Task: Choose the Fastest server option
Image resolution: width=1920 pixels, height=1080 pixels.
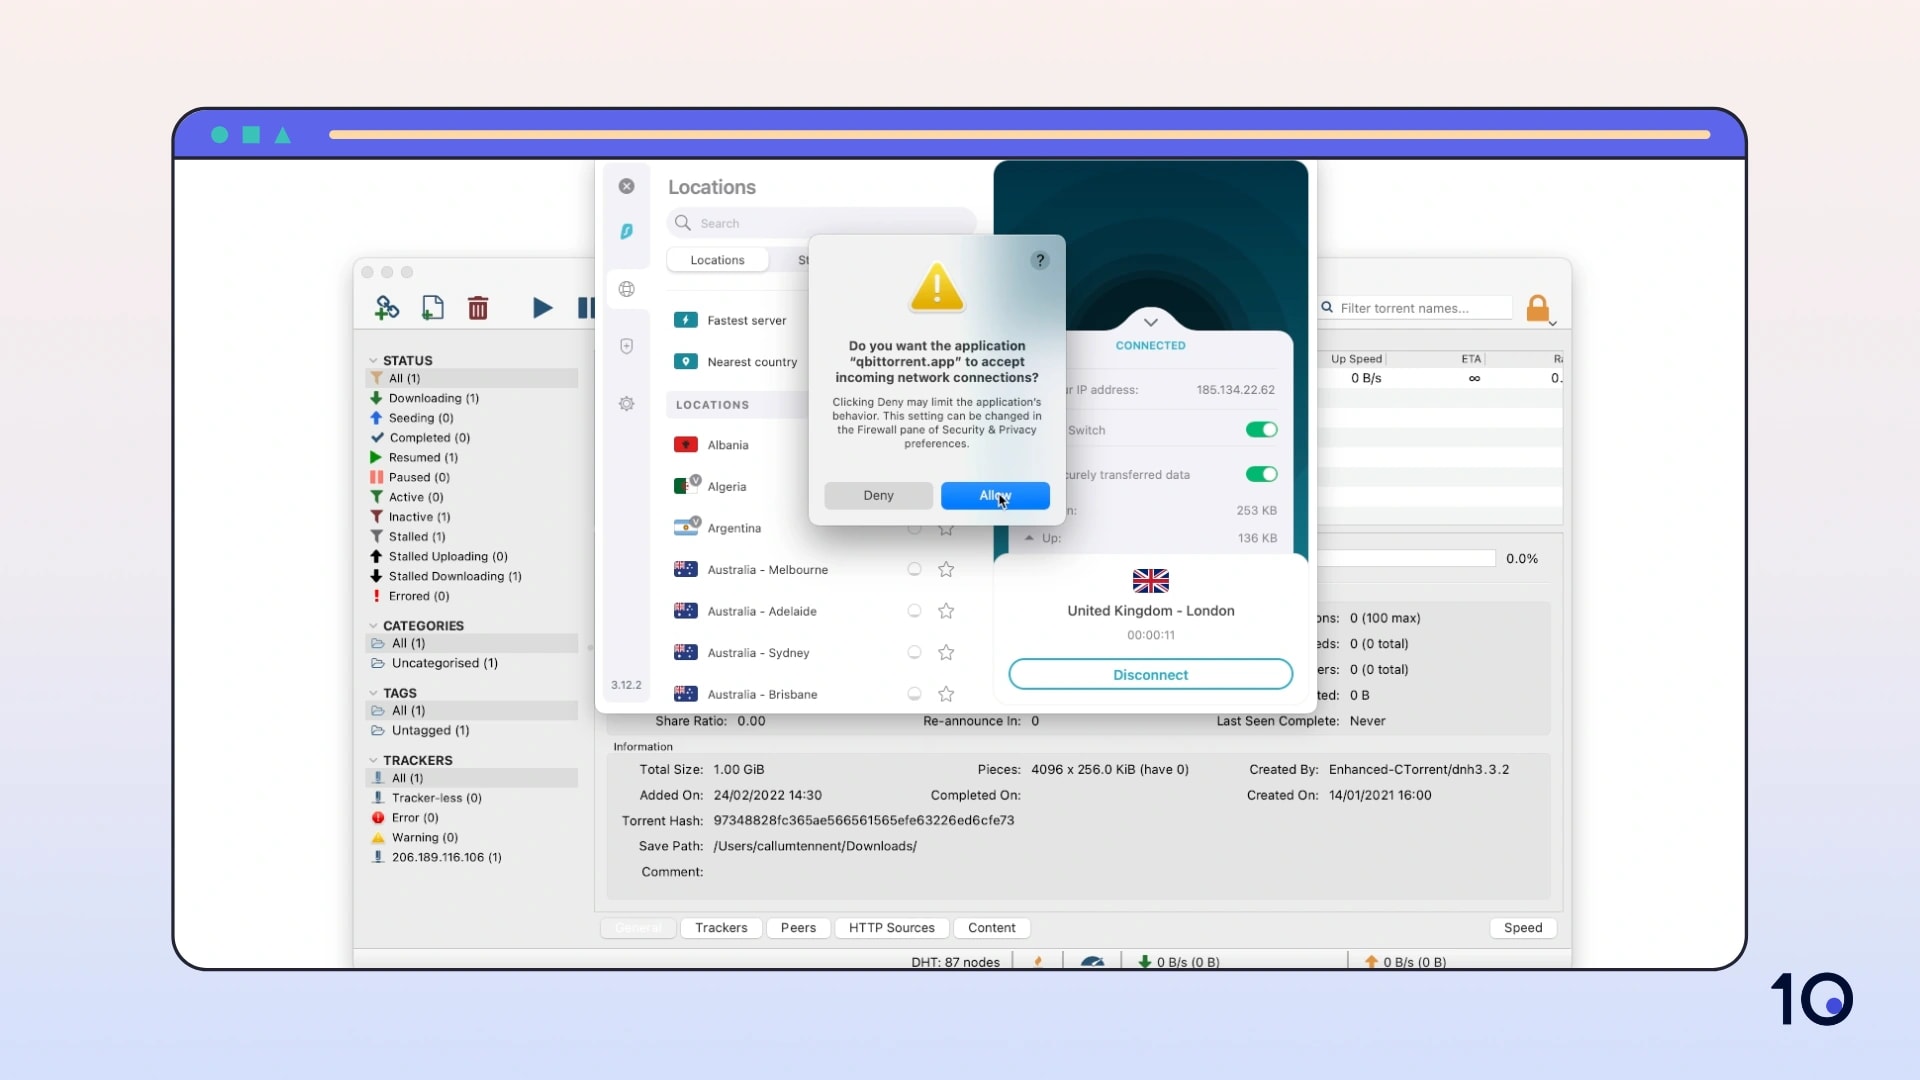Action: click(x=746, y=320)
